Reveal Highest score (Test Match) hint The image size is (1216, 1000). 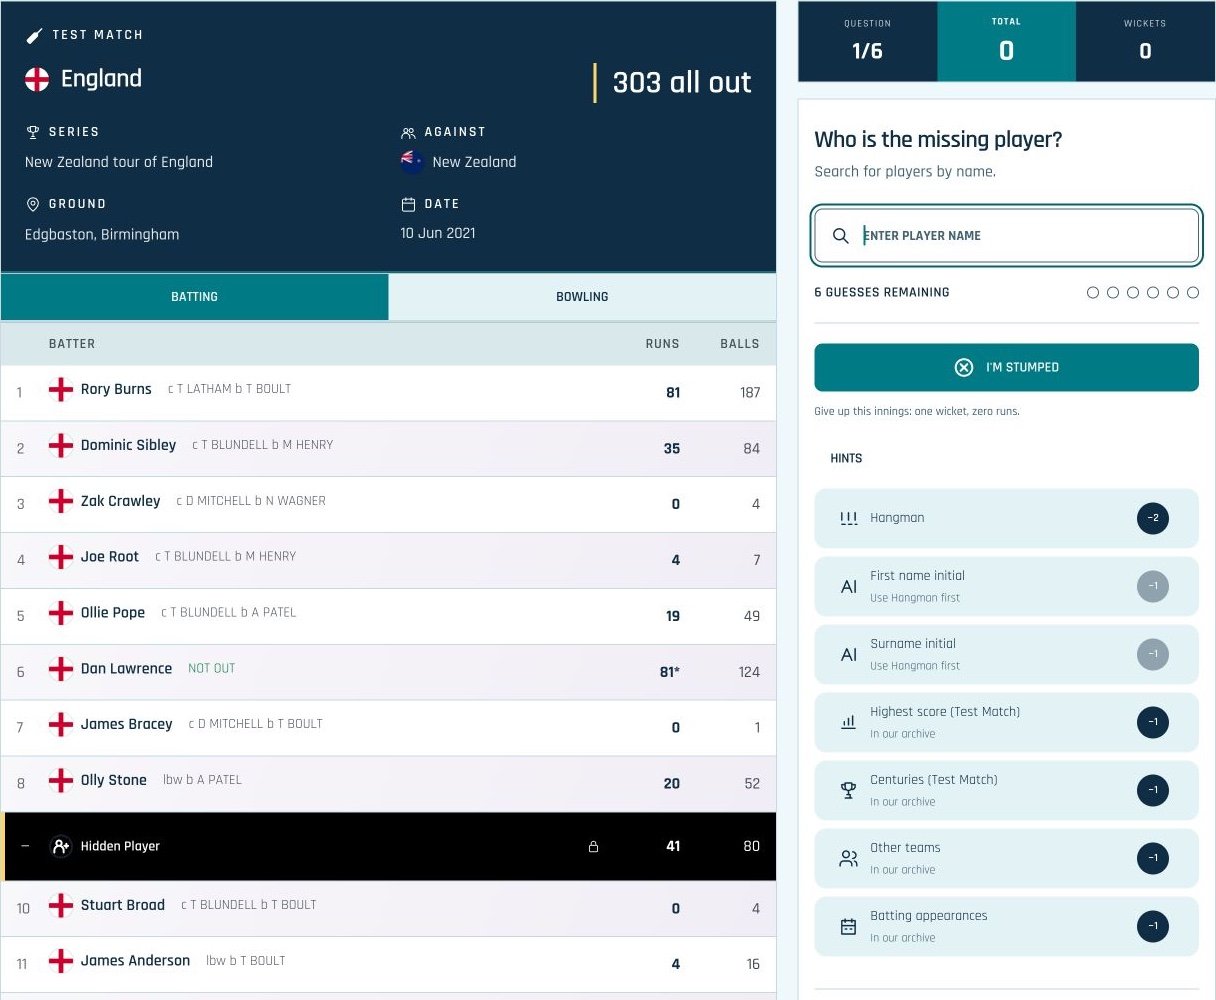click(1006, 722)
